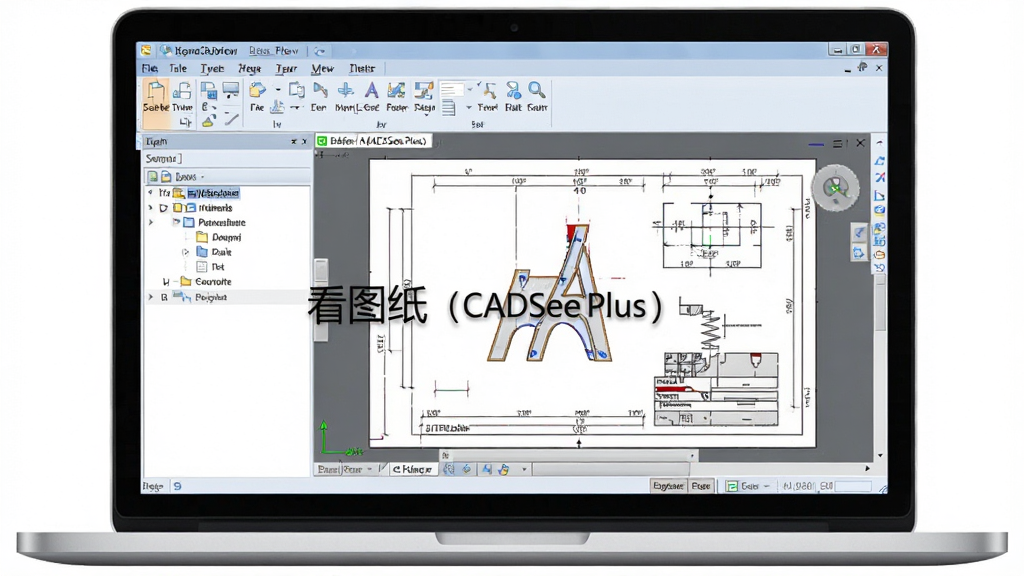Click the circular arrow icon in the title bar

tap(319, 50)
